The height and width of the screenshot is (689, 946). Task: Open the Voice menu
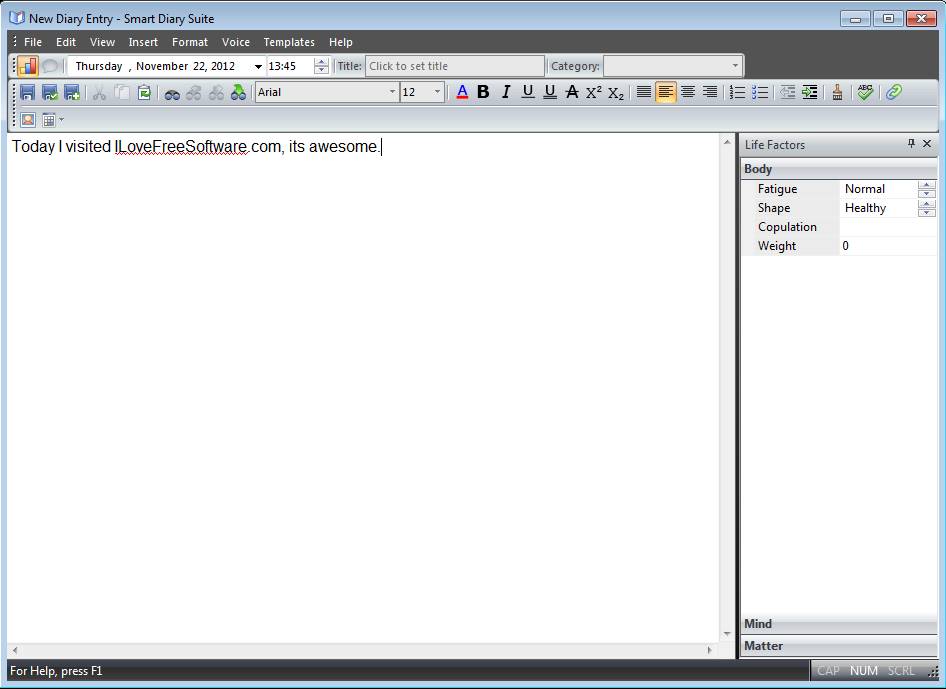[x=236, y=42]
